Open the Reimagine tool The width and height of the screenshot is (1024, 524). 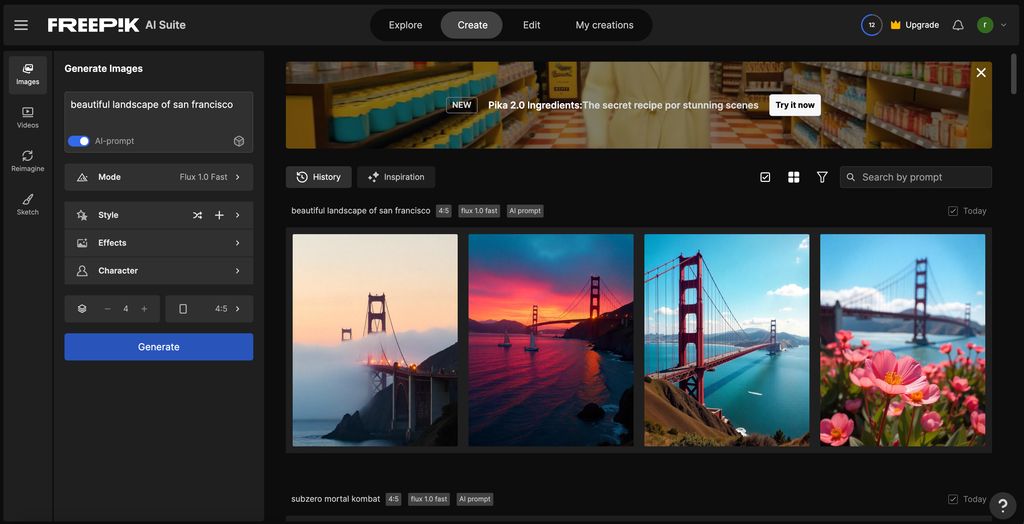point(28,160)
